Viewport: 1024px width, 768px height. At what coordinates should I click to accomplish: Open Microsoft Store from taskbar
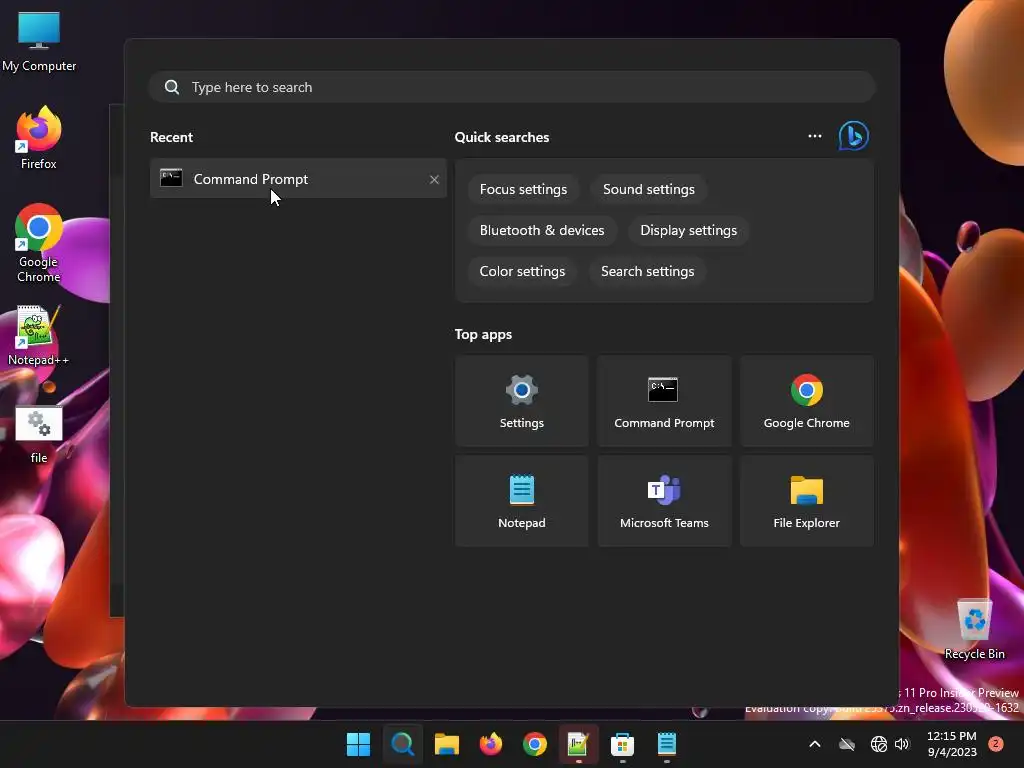pos(622,744)
